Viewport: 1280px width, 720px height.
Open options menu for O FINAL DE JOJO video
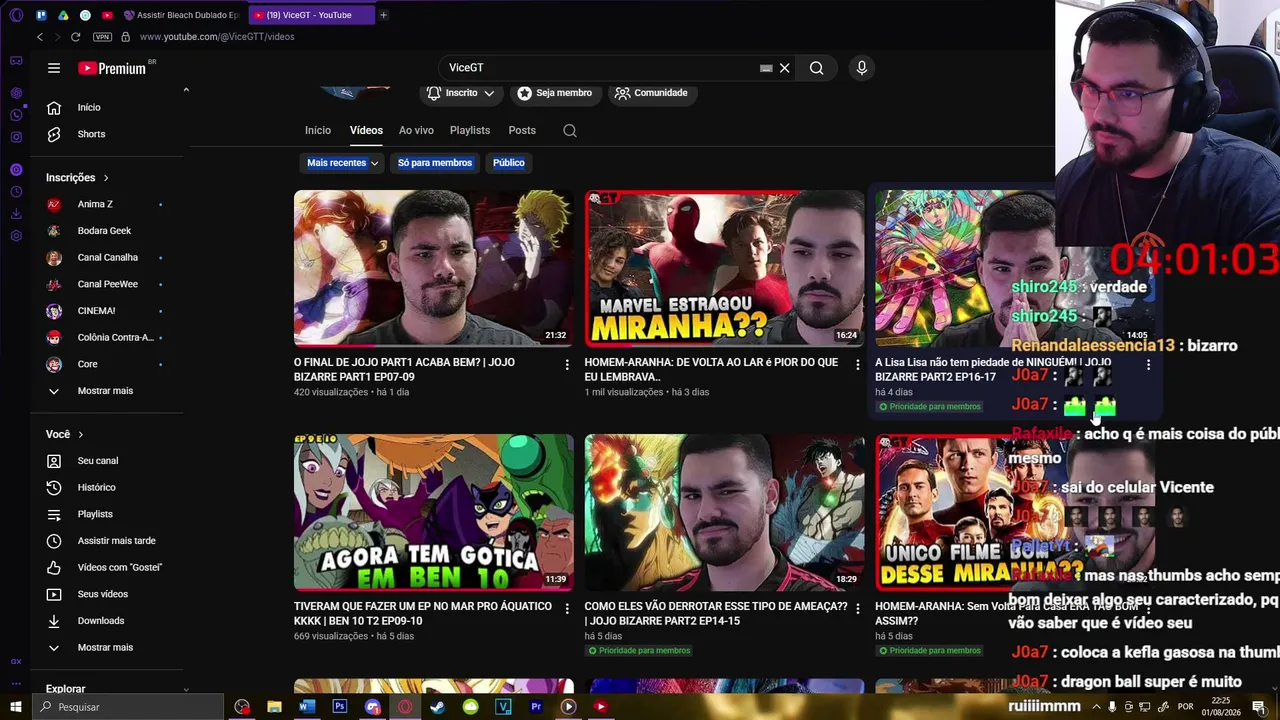click(x=567, y=365)
